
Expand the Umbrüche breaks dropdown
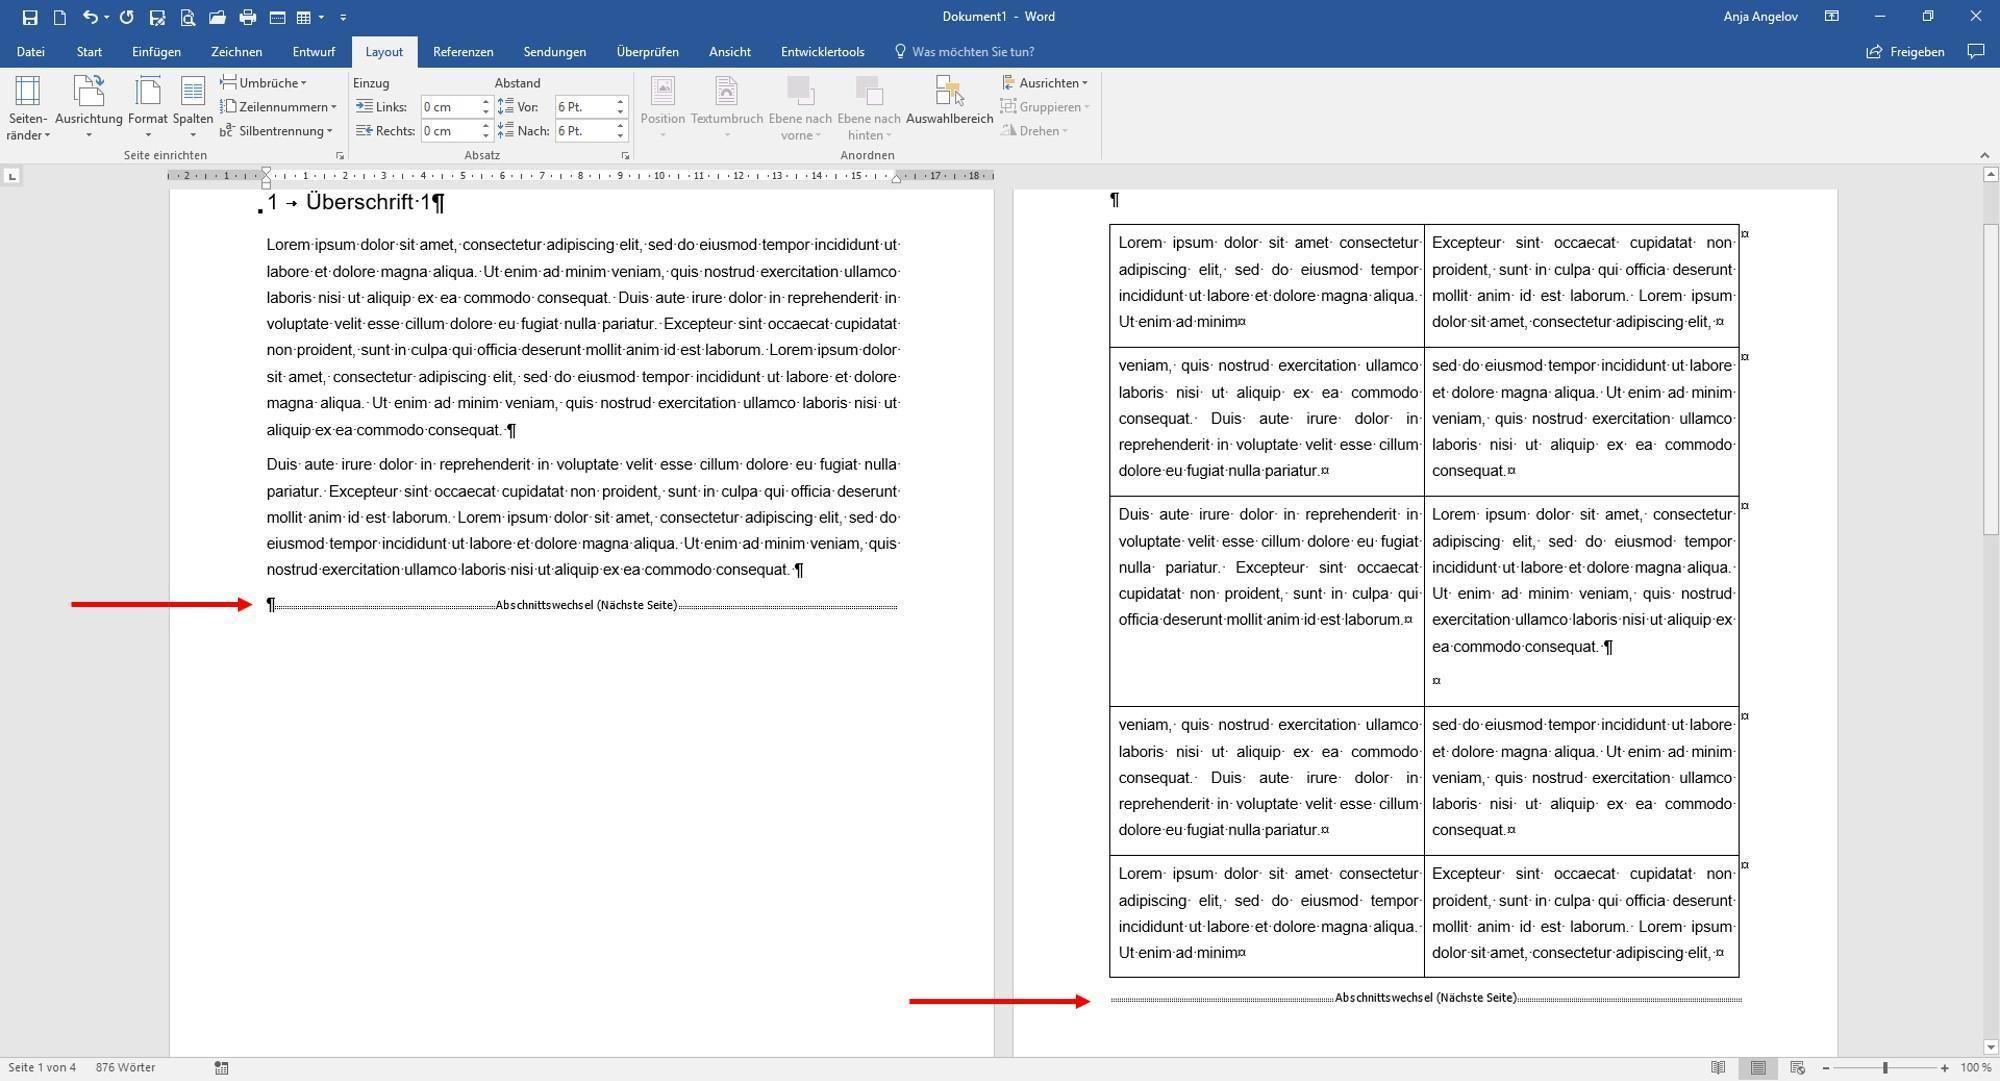[x=264, y=83]
